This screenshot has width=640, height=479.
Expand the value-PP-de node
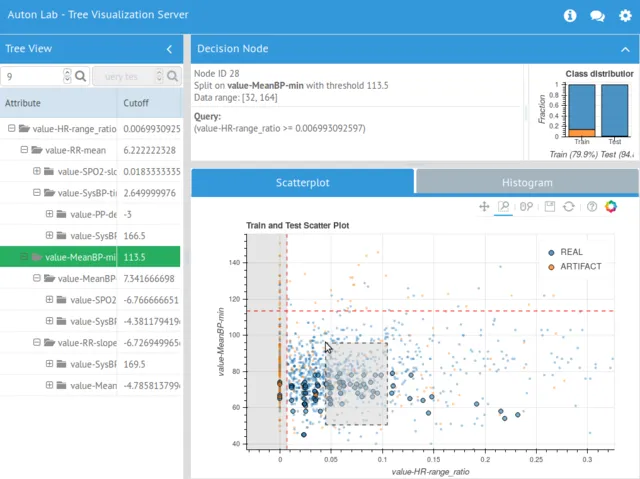pyautogui.click(x=49, y=214)
